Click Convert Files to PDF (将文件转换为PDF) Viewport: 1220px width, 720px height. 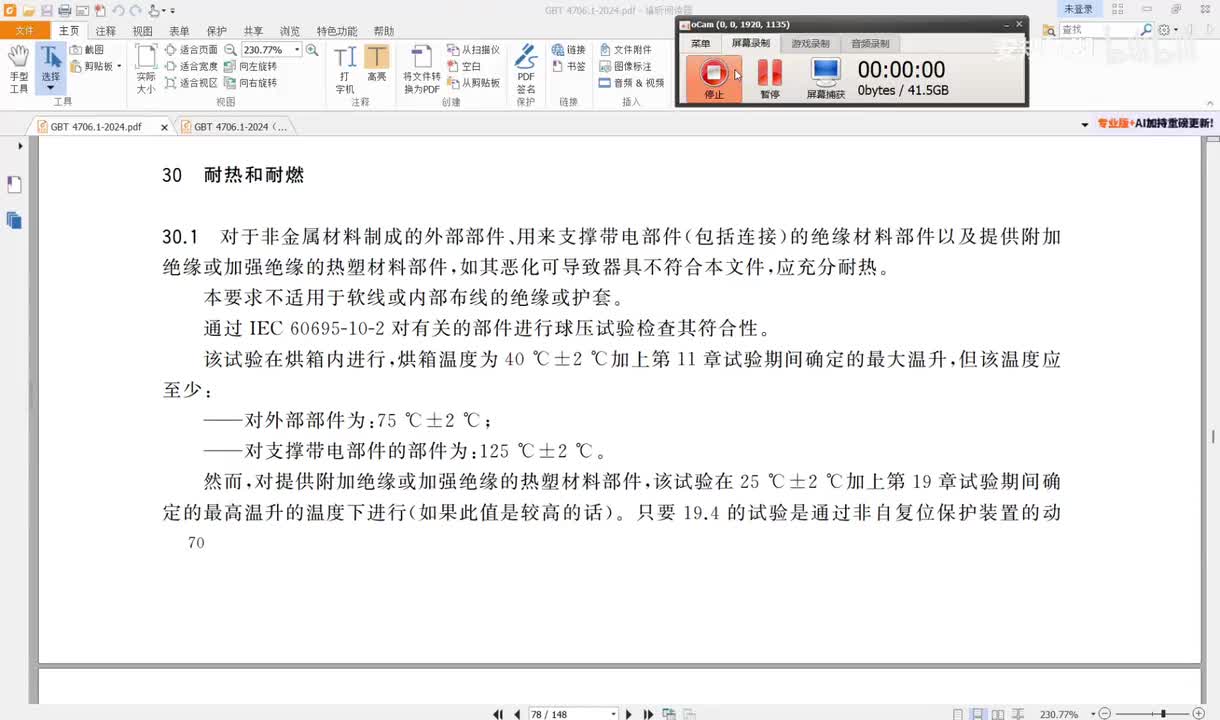(x=421, y=69)
